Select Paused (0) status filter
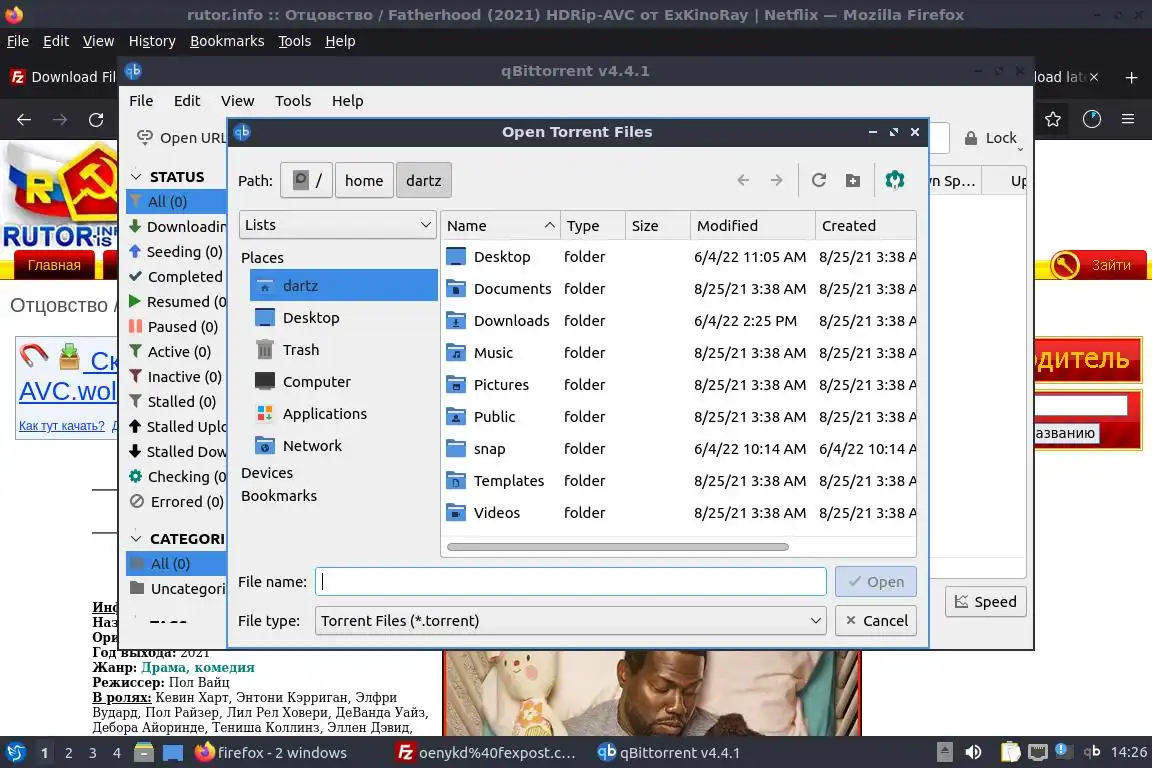The height and width of the screenshot is (768, 1152). coord(176,326)
